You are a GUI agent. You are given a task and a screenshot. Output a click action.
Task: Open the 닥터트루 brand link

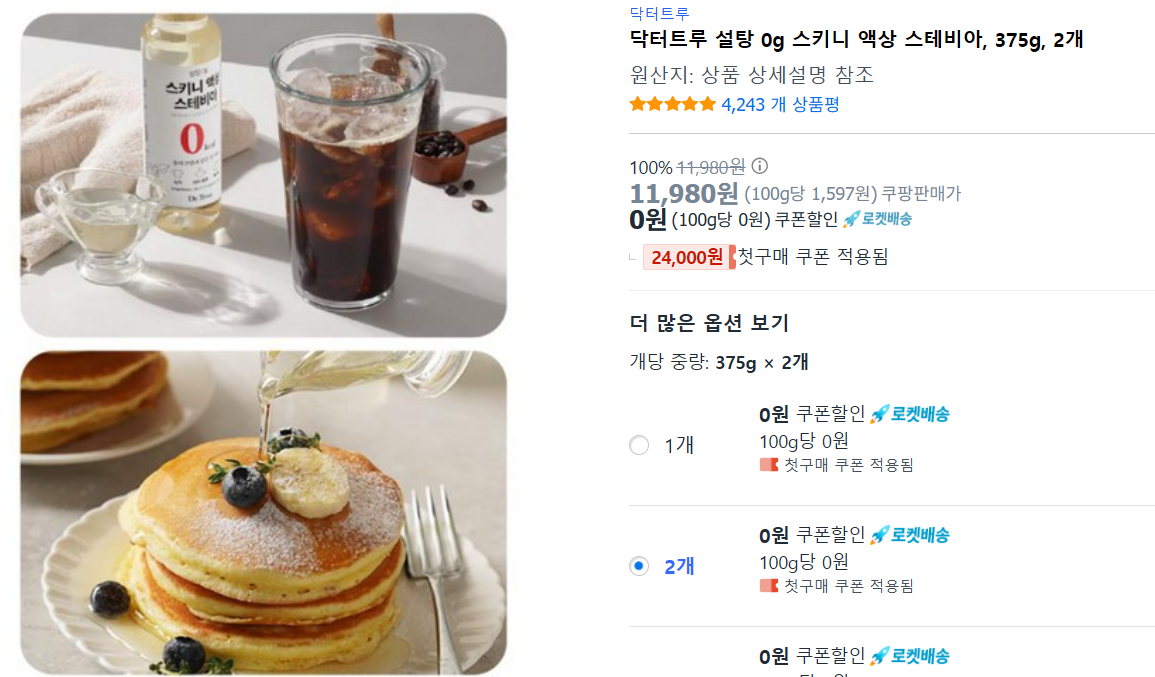659,13
